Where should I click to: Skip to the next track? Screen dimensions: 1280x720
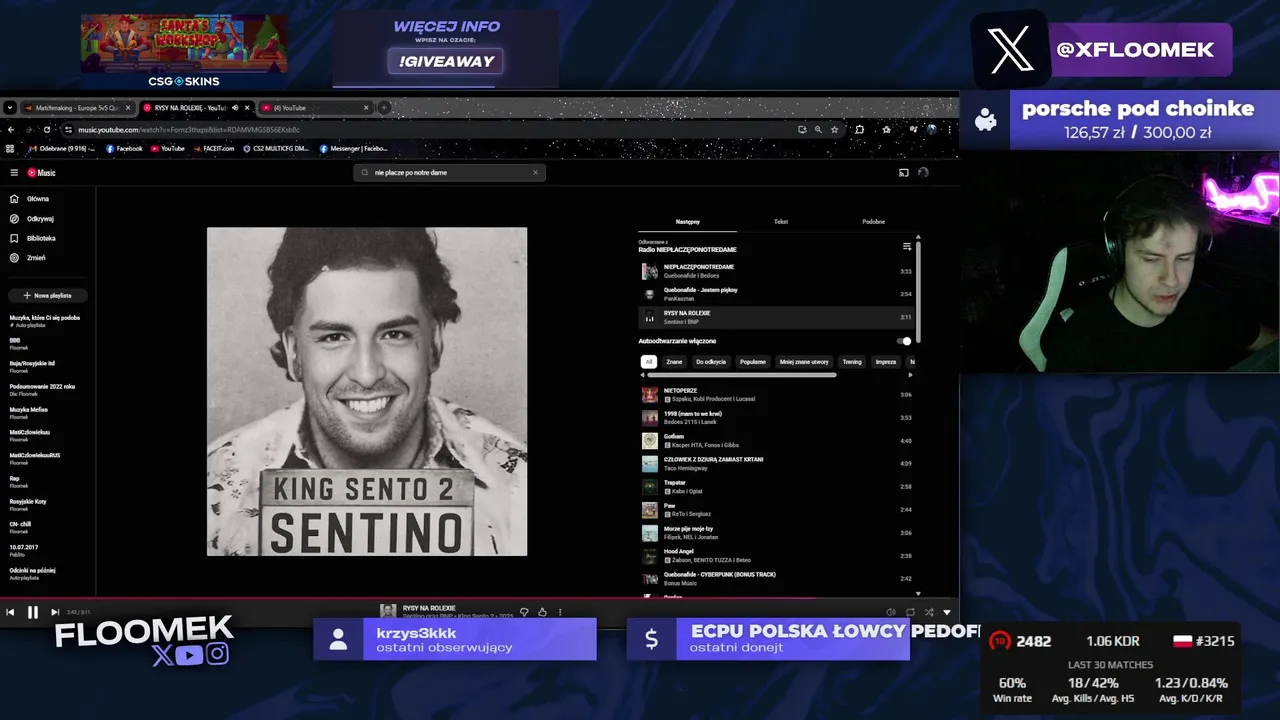(x=55, y=612)
